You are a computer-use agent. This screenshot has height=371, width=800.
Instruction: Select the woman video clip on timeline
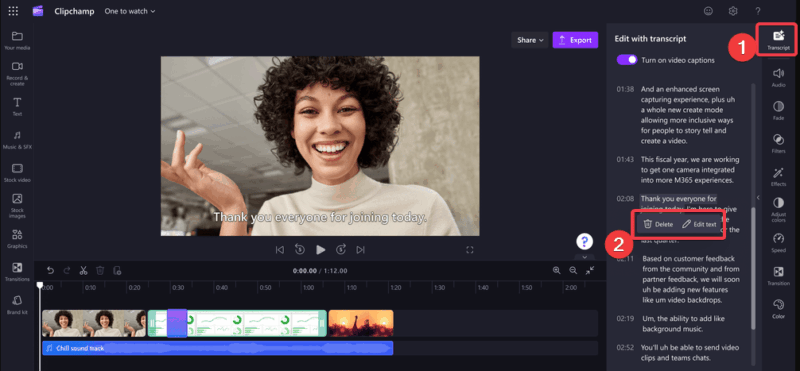pos(94,324)
